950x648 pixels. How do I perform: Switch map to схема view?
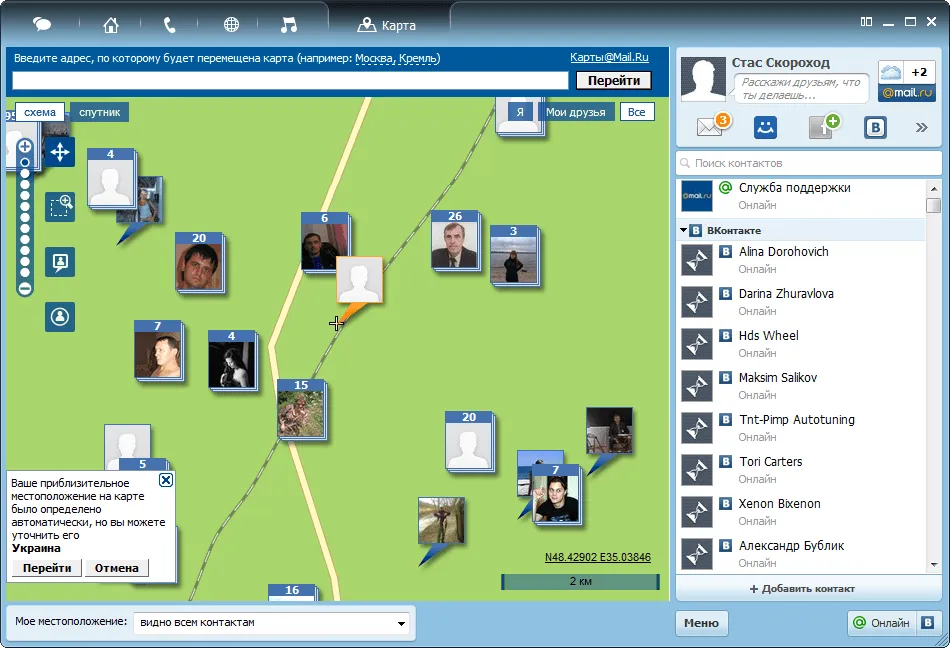[x=40, y=112]
